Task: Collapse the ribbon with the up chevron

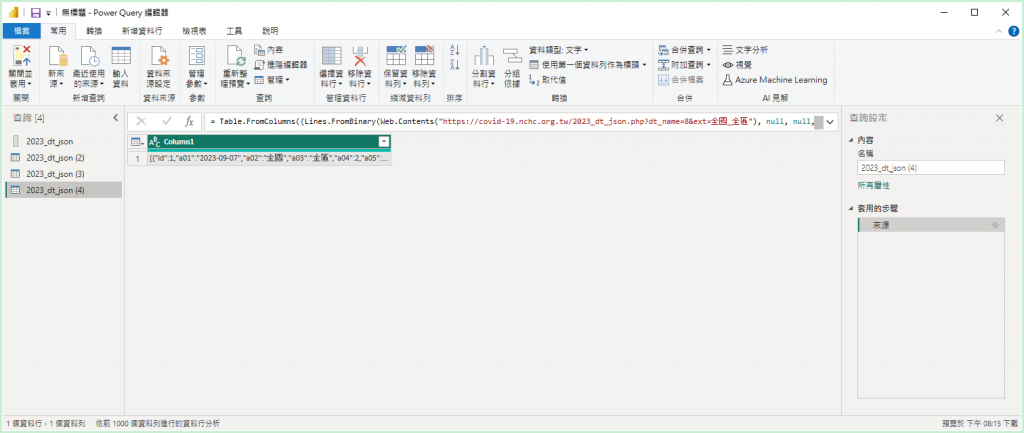Action: (999, 31)
